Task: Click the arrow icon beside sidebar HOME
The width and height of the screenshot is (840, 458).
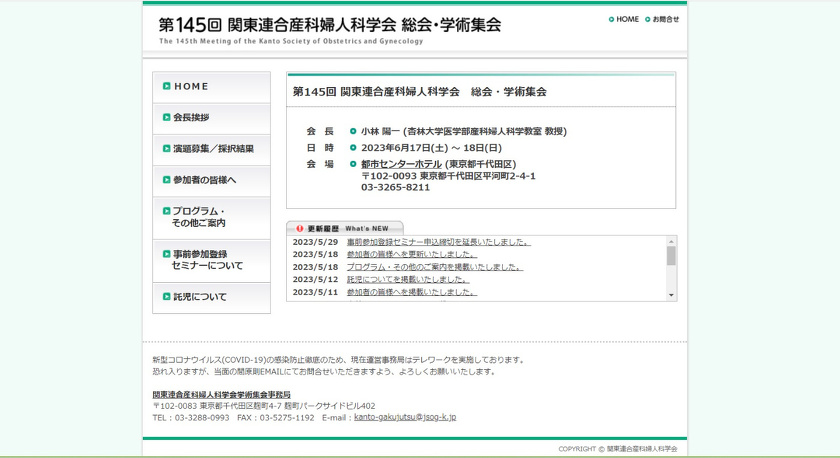Action: (x=167, y=86)
